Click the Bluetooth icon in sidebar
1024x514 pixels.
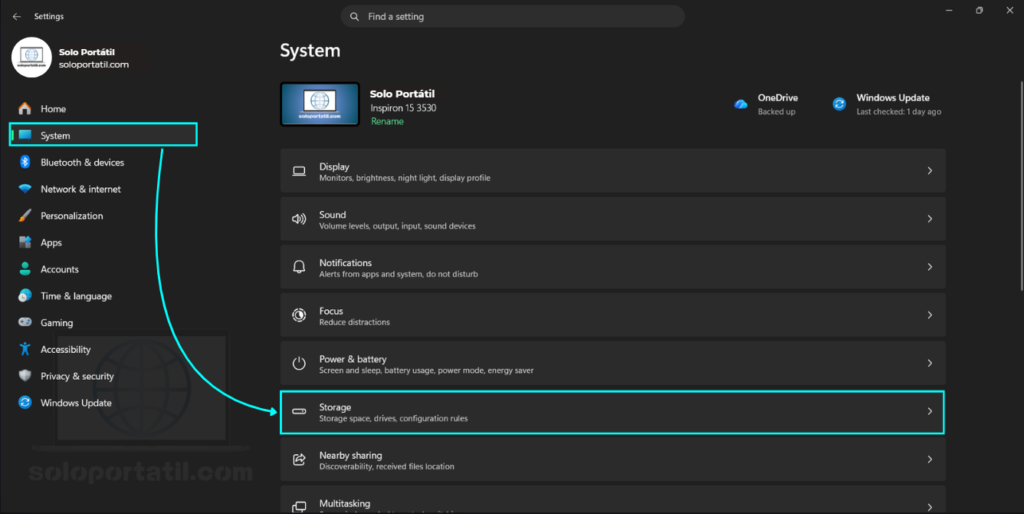pyautogui.click(x=25, y=162)
